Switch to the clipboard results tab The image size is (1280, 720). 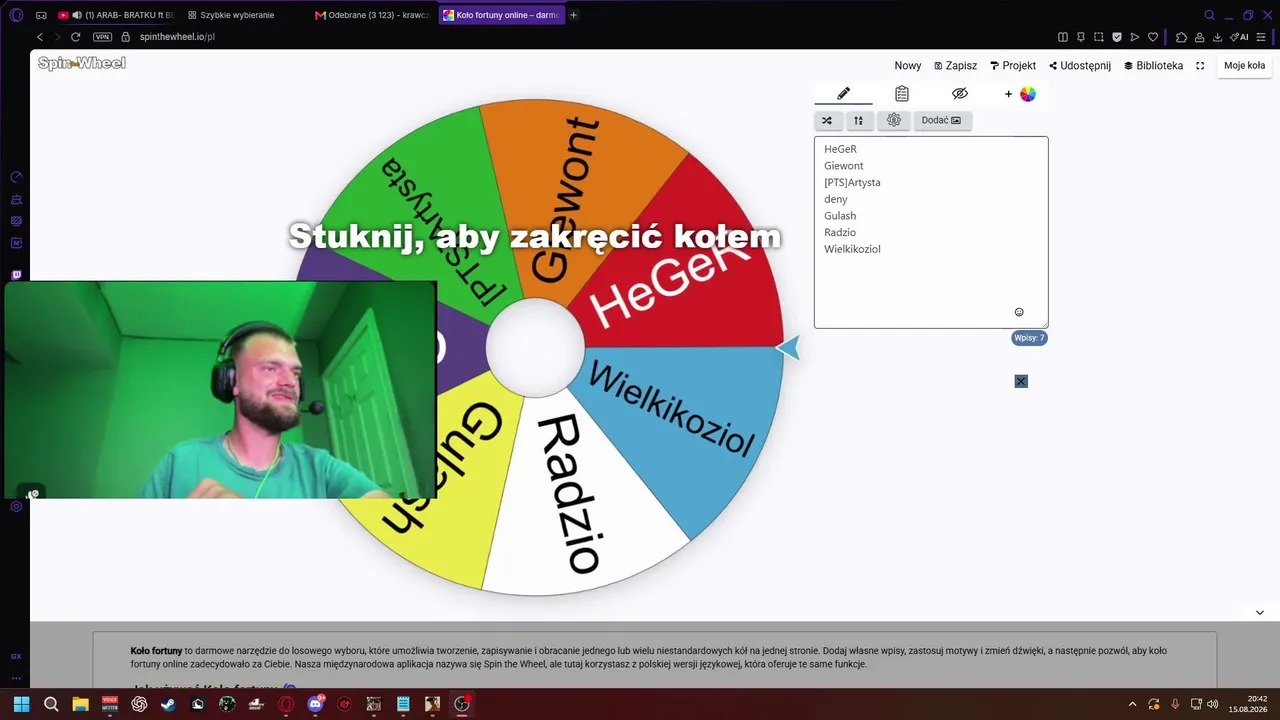(902, 93)
